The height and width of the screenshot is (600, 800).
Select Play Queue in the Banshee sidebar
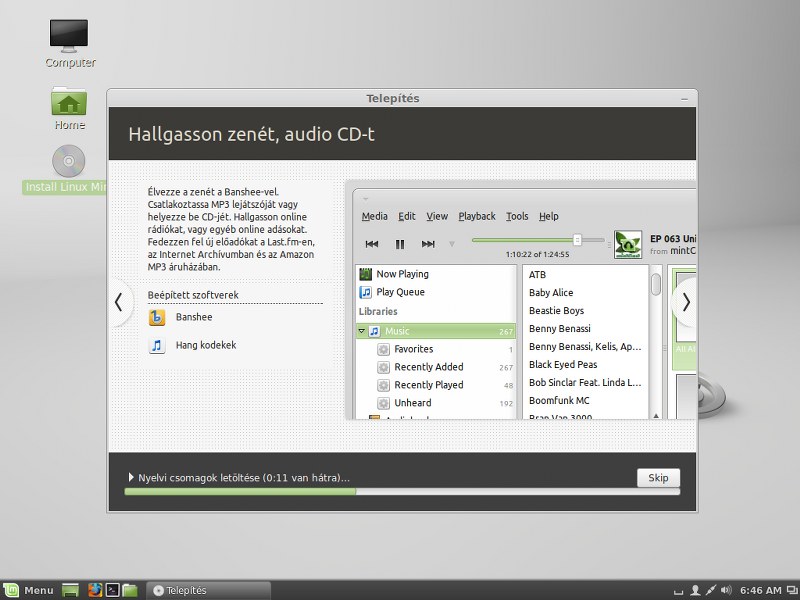[x=437, y=292]
